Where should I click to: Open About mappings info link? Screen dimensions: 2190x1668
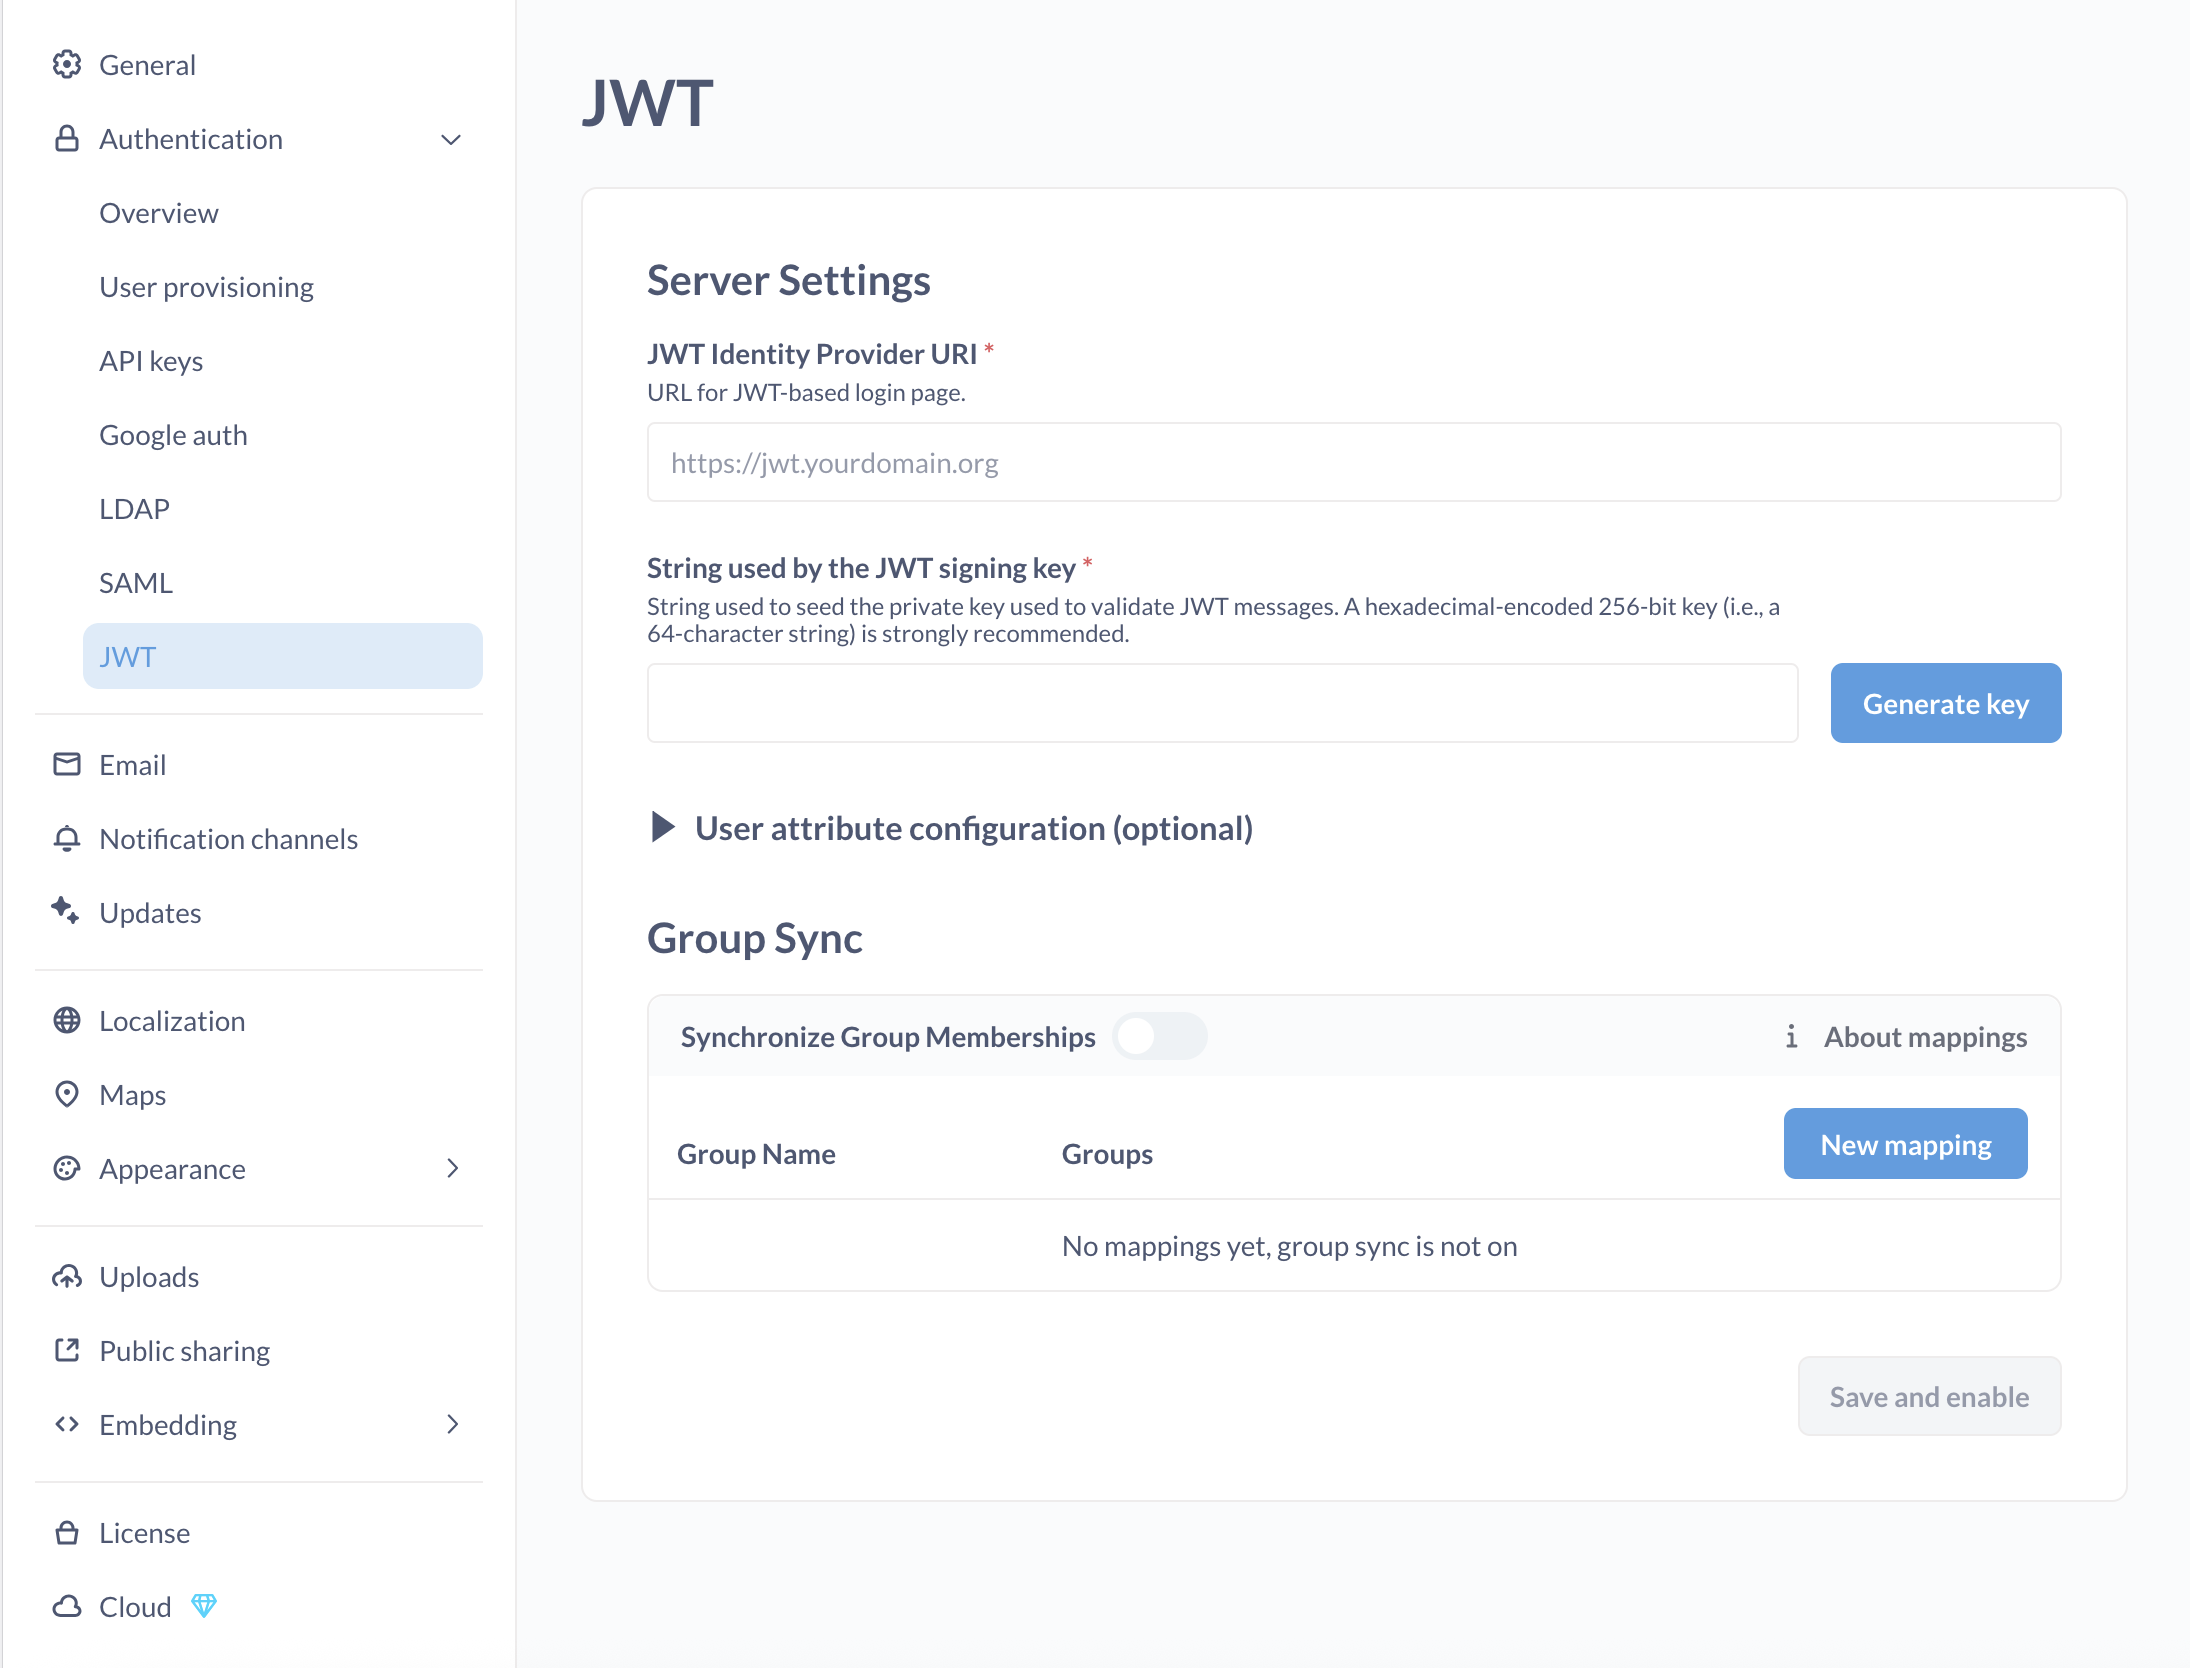click(1924, 1036)
